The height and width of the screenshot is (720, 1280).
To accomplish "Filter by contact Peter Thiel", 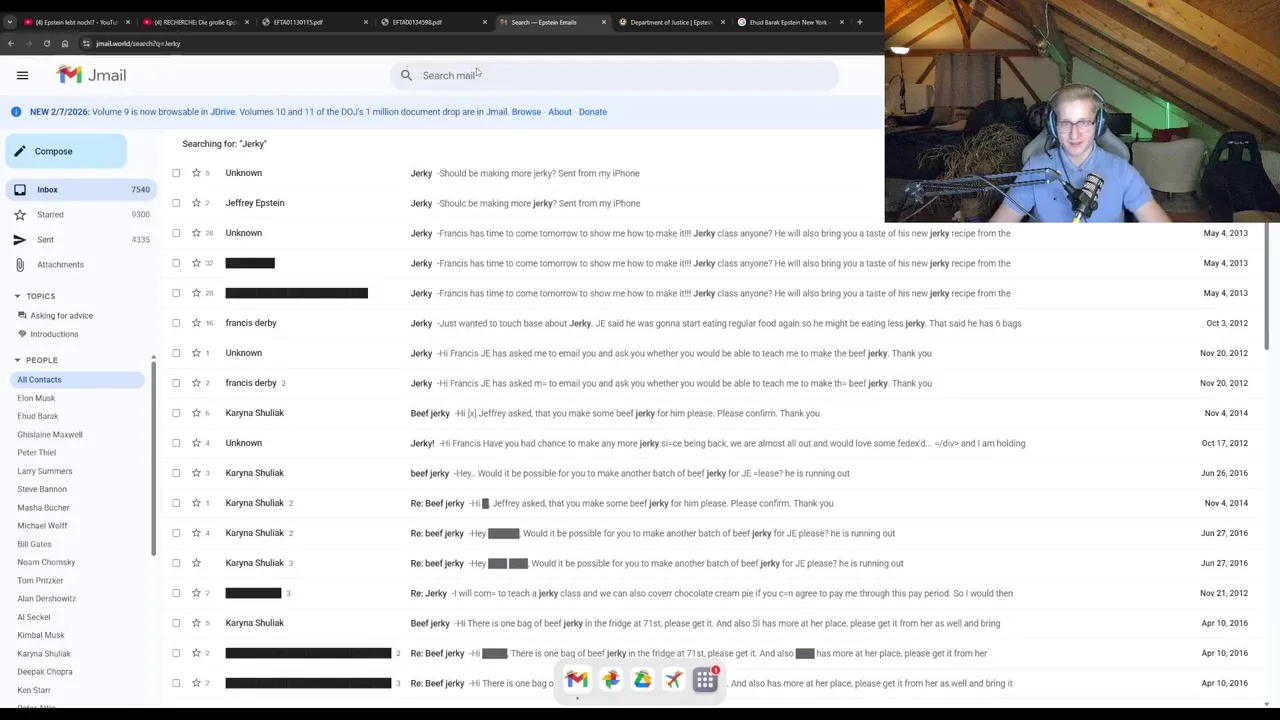I will [36, 452].
